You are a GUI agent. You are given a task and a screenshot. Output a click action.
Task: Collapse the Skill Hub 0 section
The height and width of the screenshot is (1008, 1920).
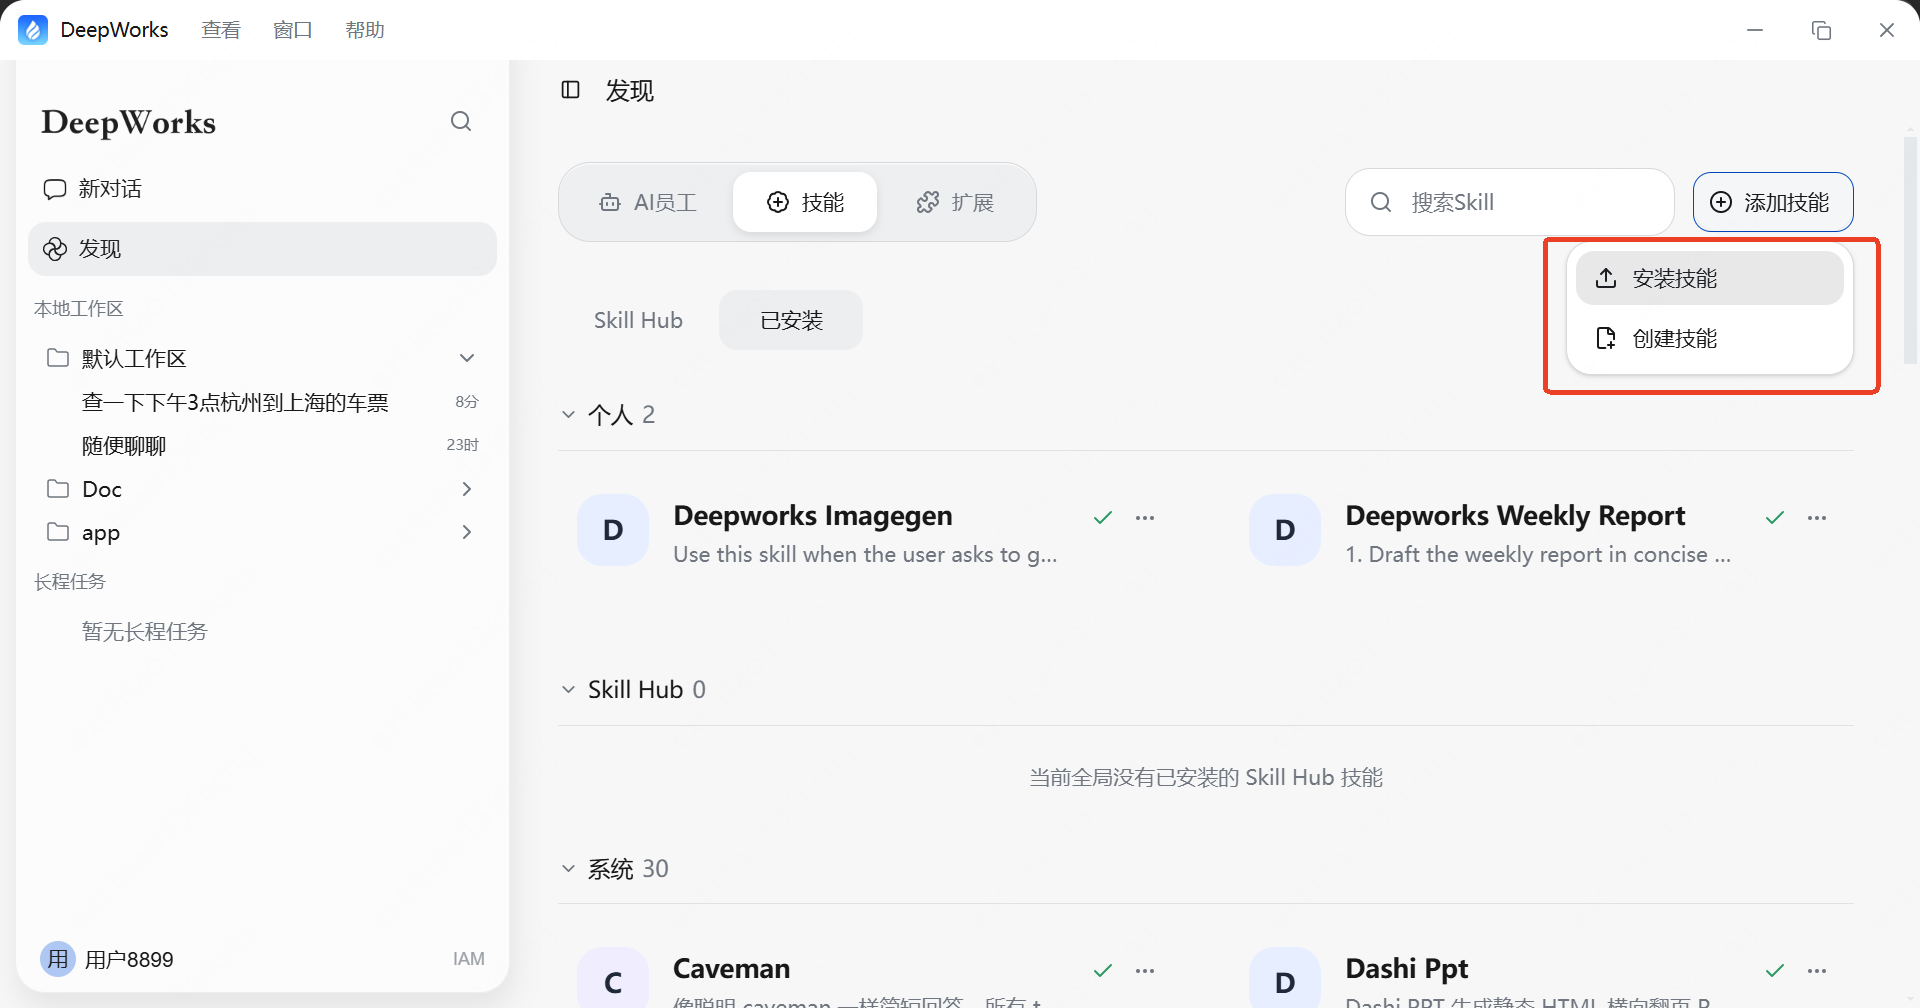click(569, 689)
